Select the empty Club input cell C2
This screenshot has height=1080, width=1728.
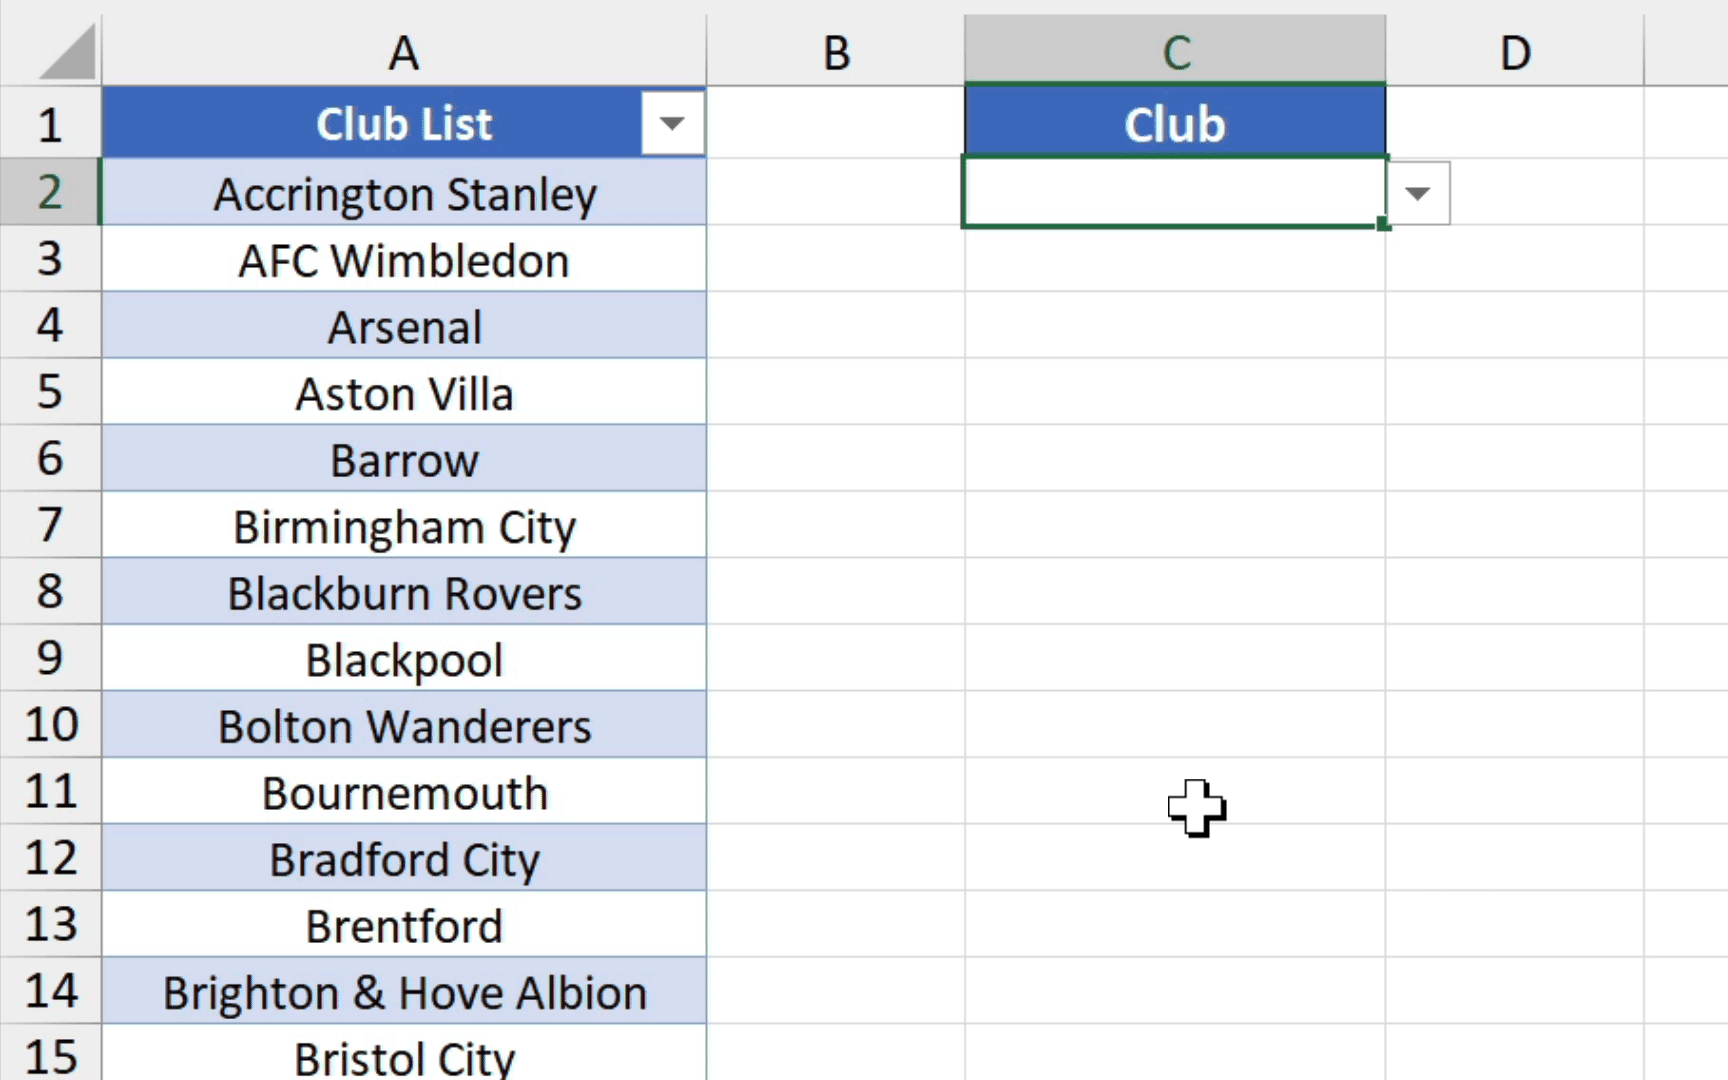tap(1174, 192)
